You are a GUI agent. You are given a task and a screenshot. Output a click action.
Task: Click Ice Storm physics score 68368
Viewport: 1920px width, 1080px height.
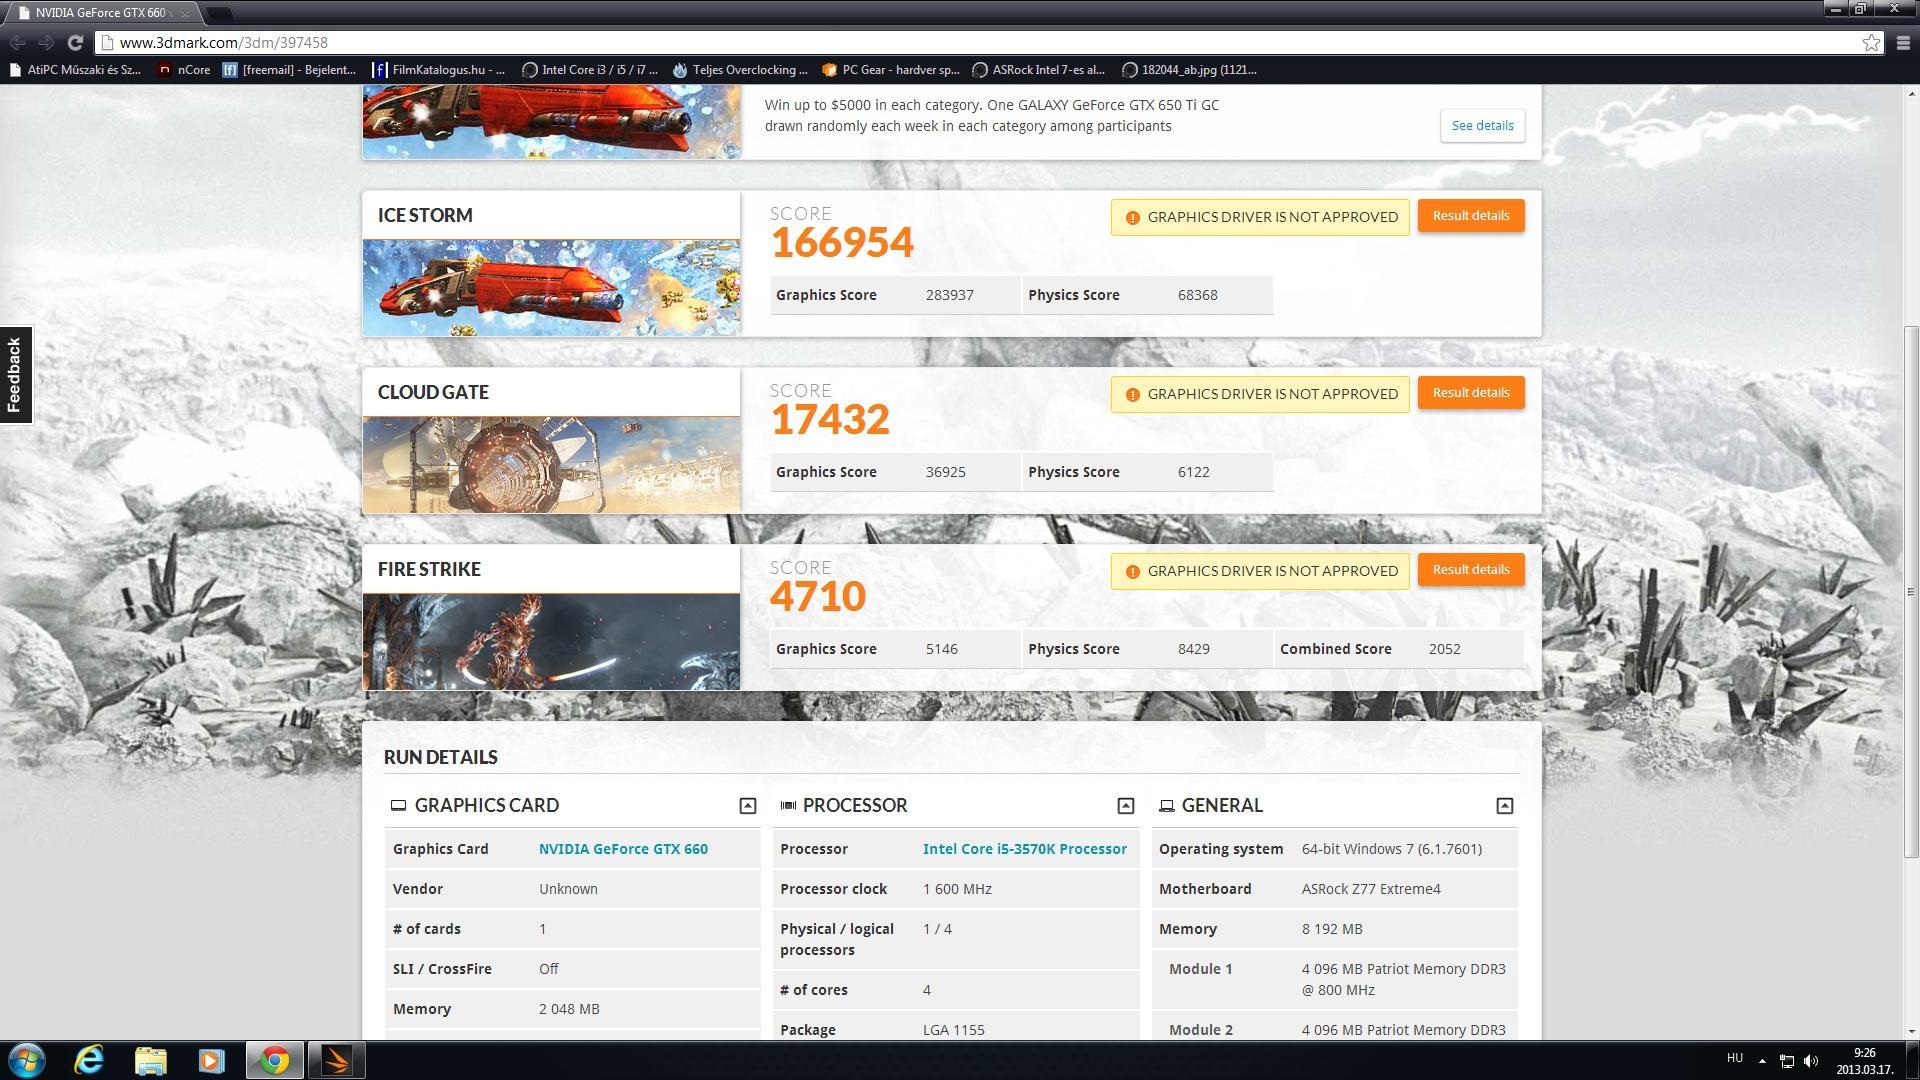tap(1197, 295)
